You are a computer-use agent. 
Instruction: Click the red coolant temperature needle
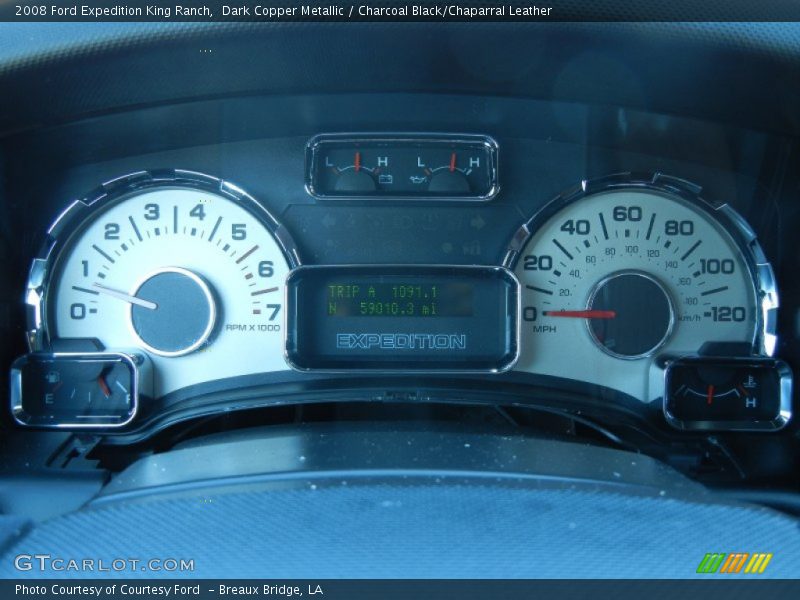710,394
